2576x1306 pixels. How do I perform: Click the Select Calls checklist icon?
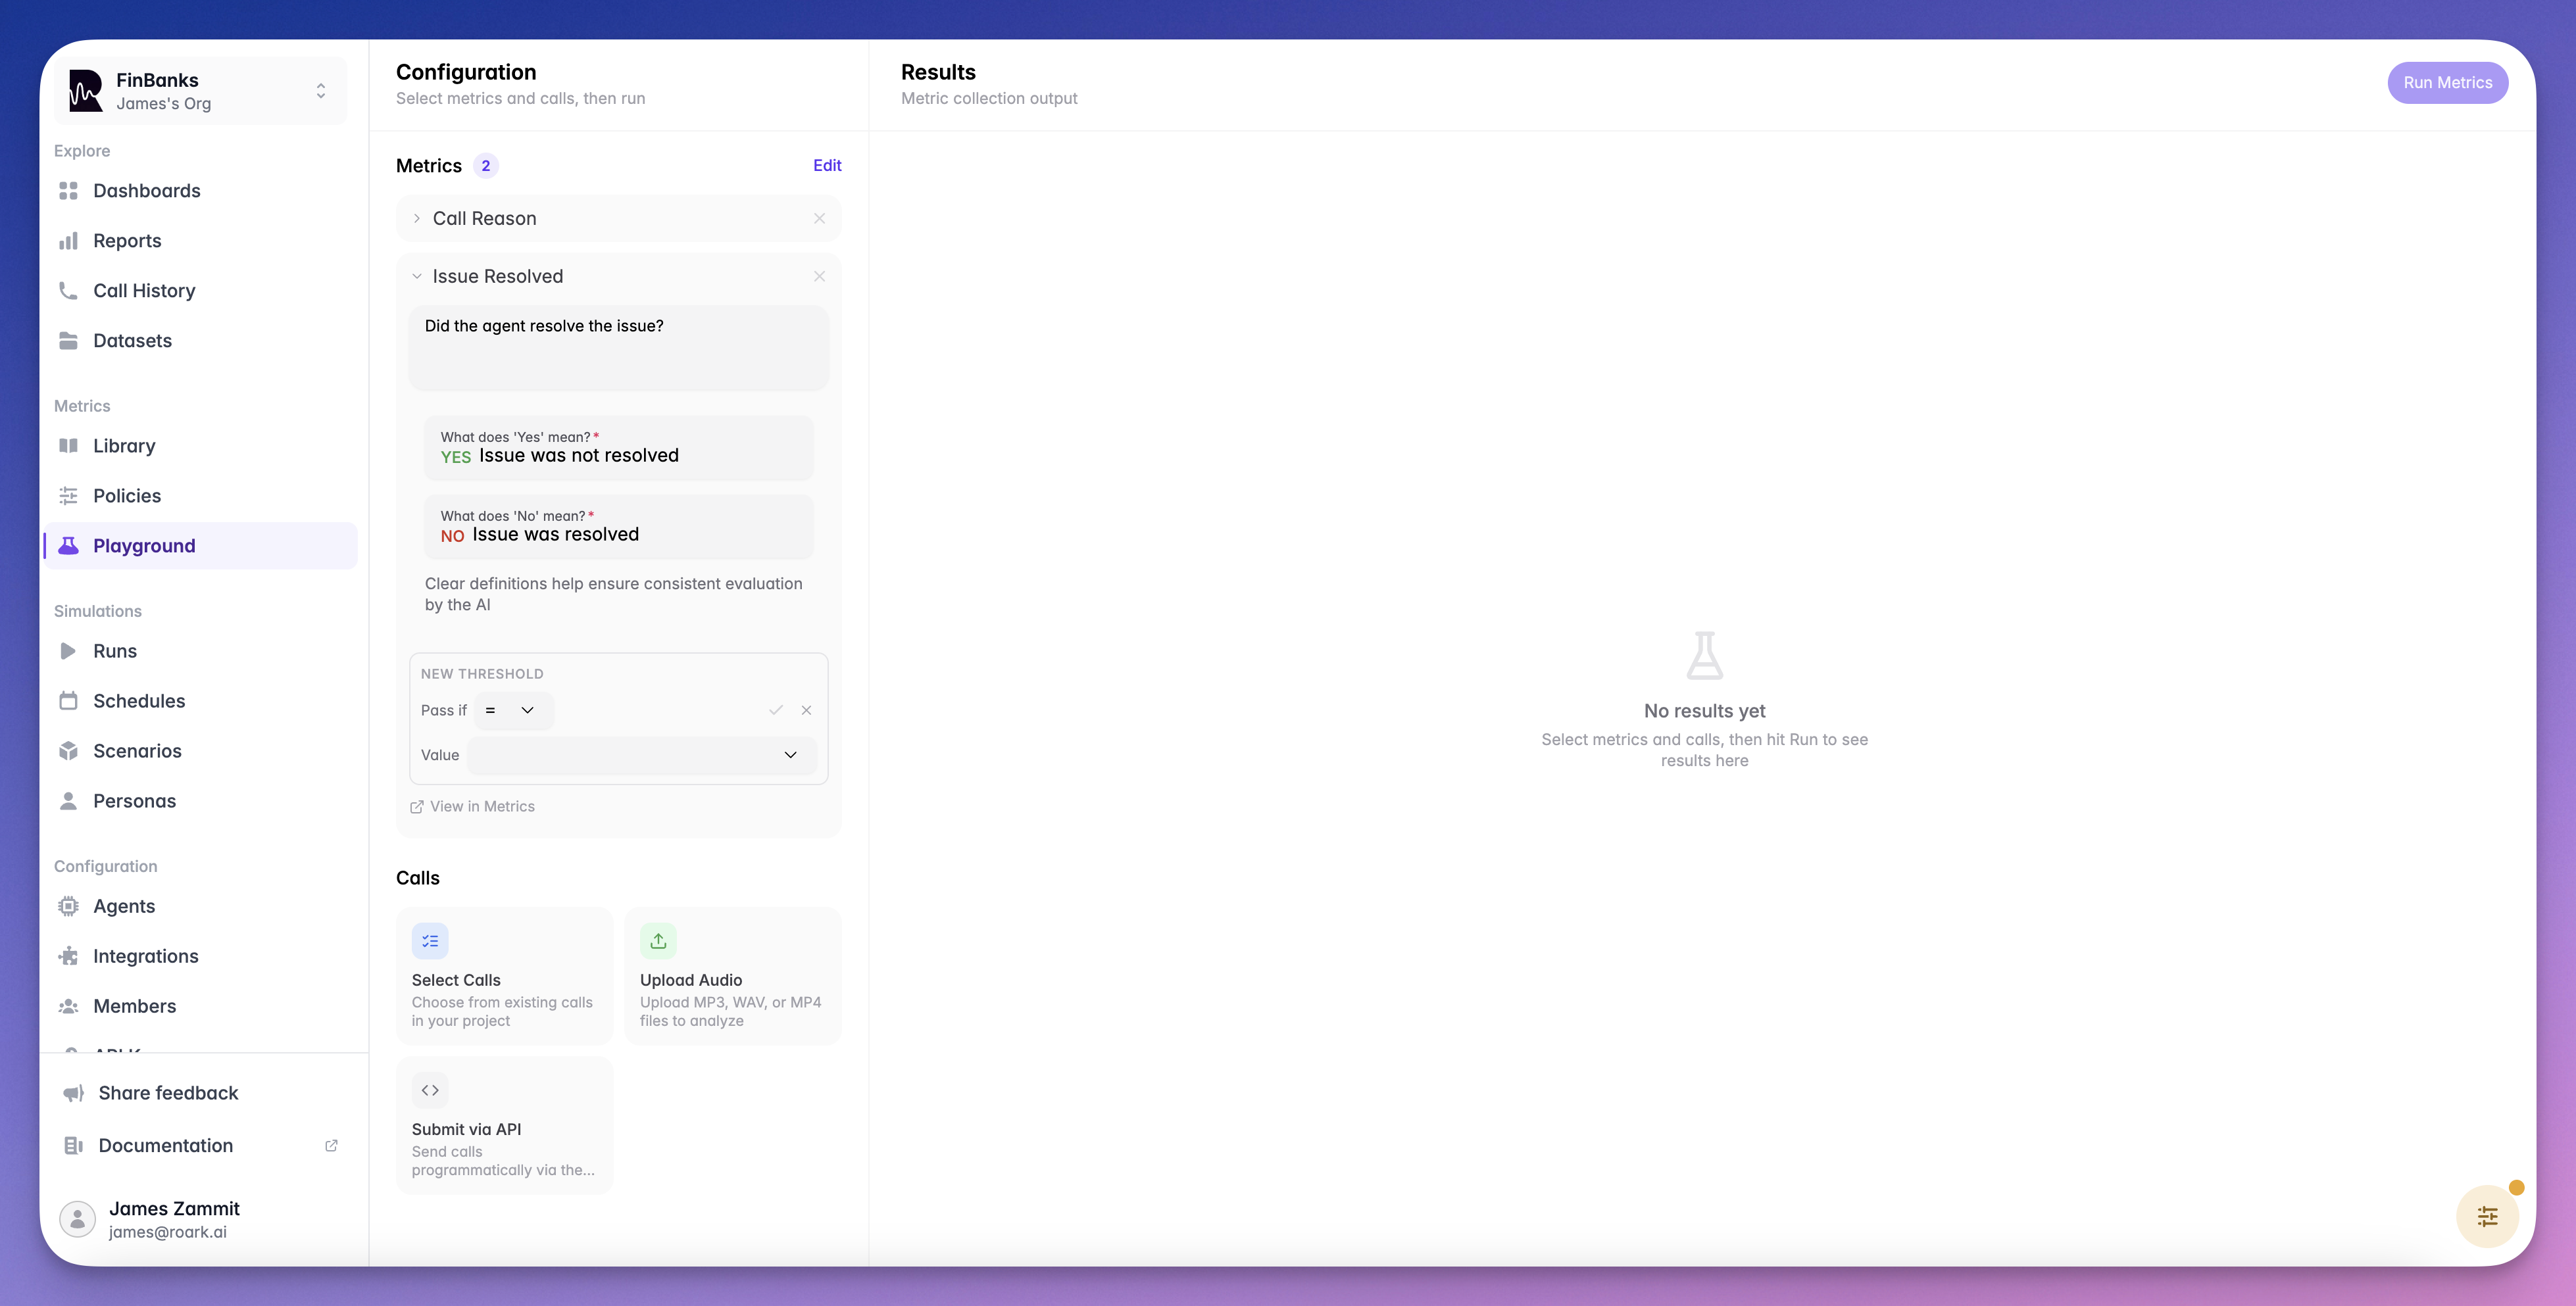pyautogui.click(x=430, y=941)
